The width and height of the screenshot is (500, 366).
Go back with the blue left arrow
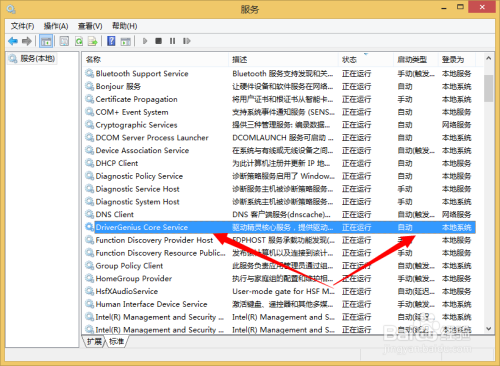13,41
